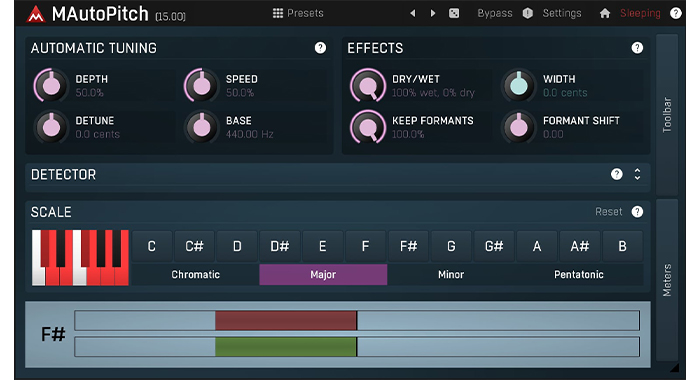Go to previous preset arrow
The width and height of the screenshot is (700, 380).
pyautogui.click(x=413, y=13)
